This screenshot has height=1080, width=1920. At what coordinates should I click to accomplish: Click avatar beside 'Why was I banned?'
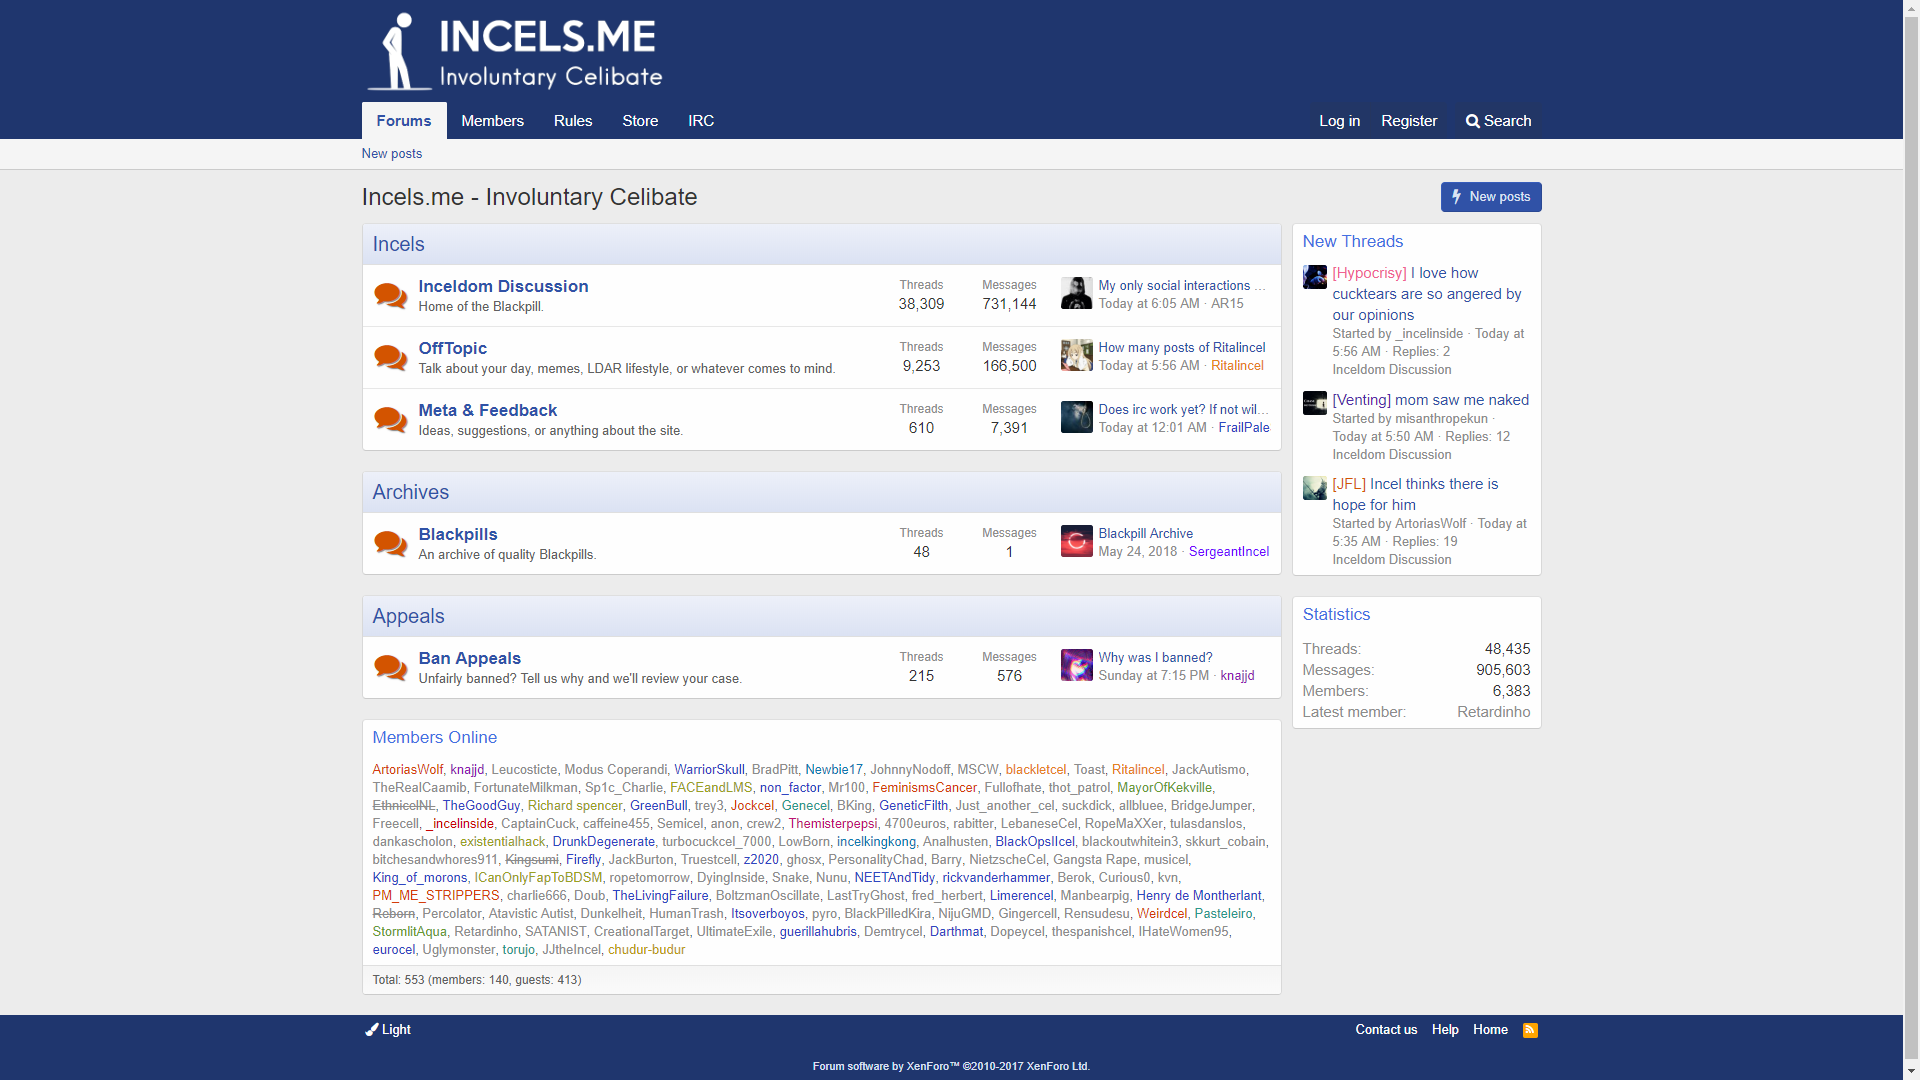pyautogui.click(x=1076, y=666)
